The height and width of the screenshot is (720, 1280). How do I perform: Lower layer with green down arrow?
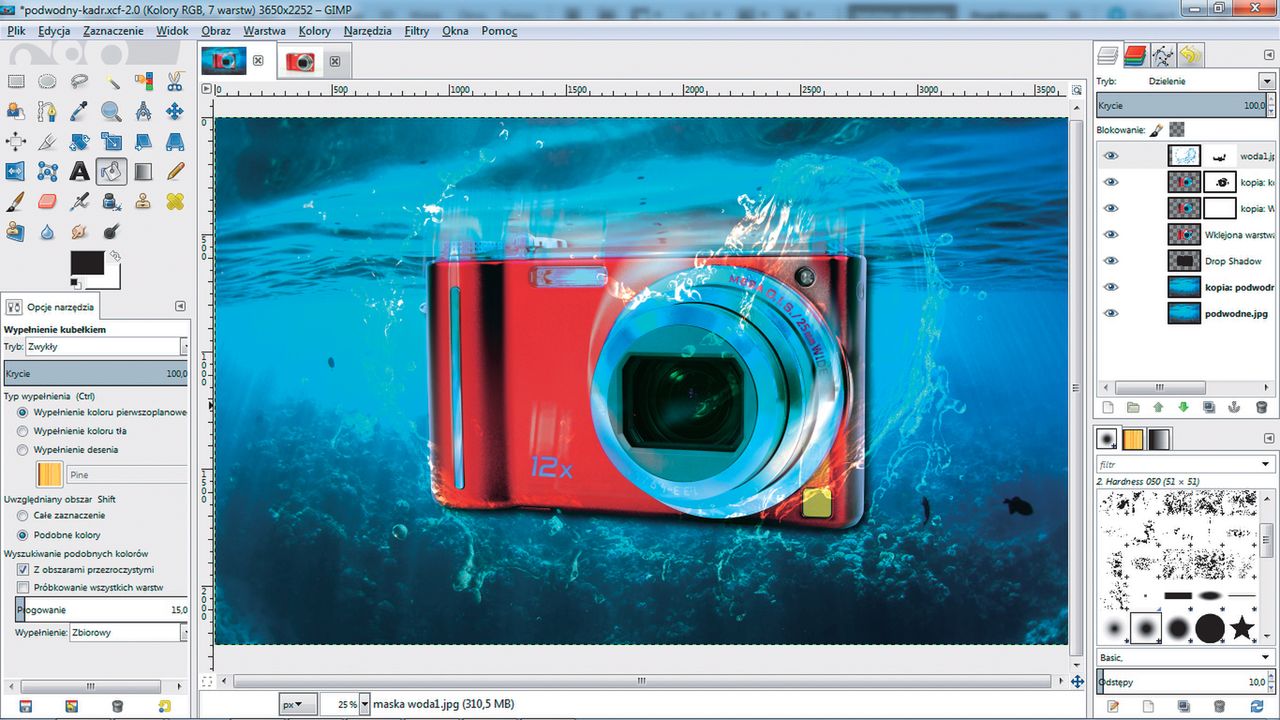click(x=1184, y=407)
